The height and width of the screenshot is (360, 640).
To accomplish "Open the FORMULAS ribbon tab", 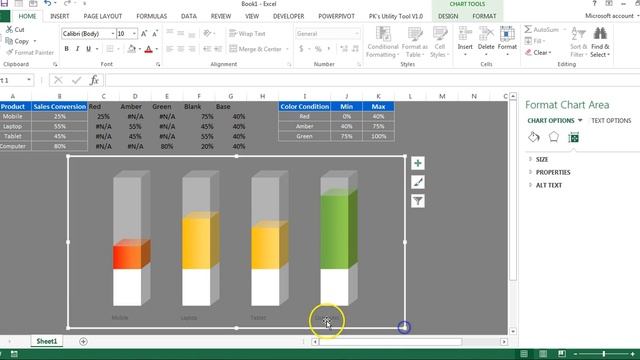I will [151, 16].
